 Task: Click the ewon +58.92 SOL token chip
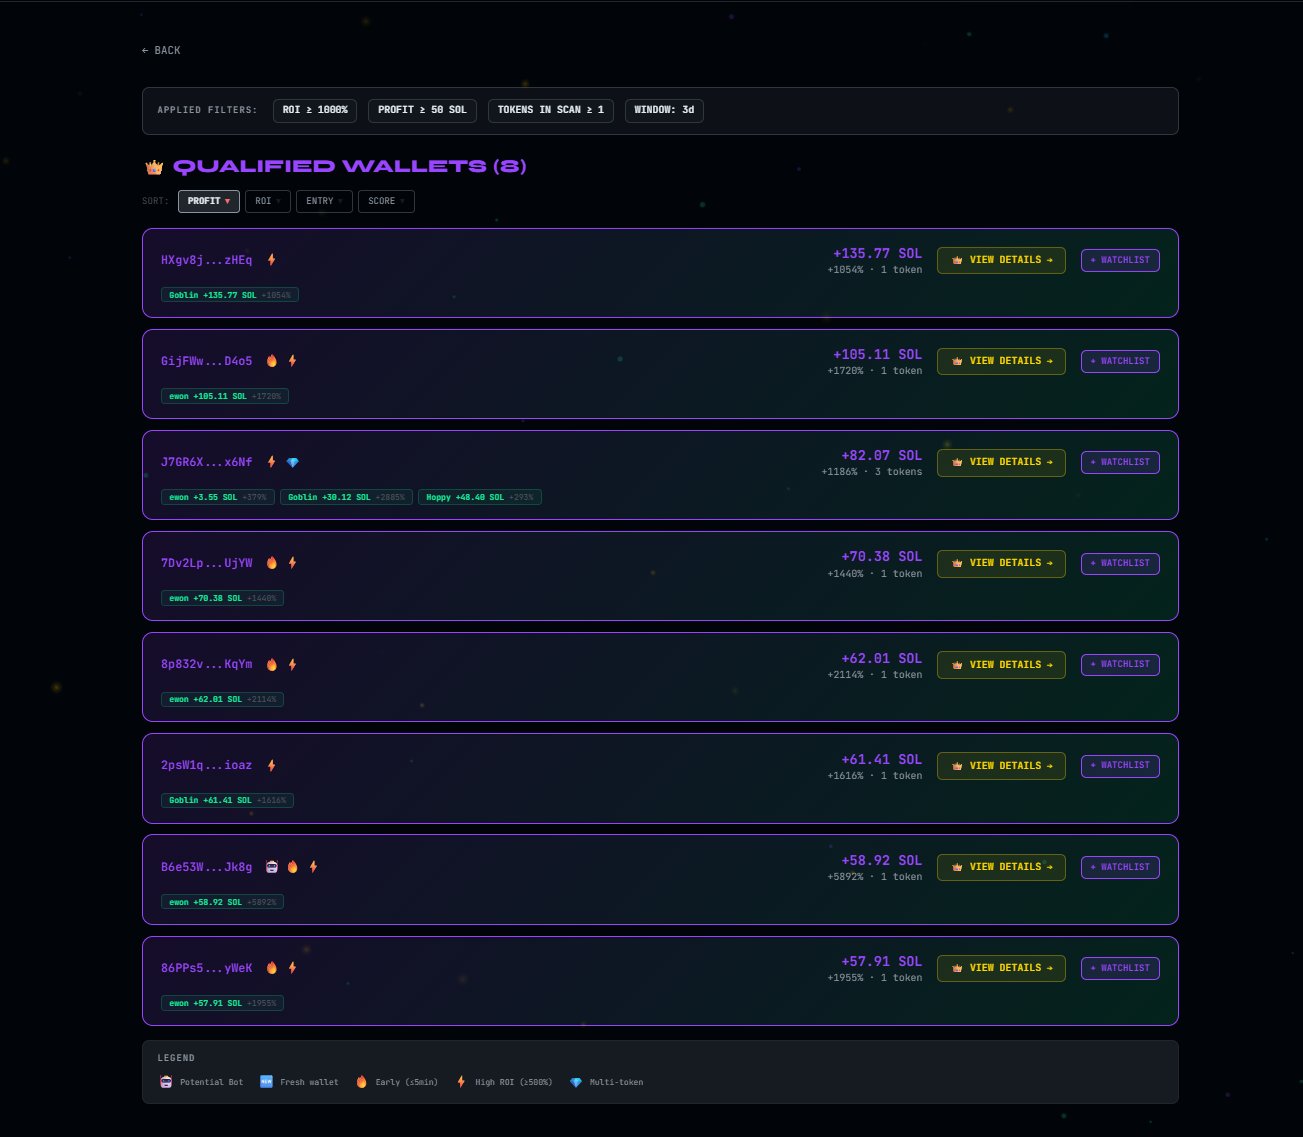pos(222,902)
